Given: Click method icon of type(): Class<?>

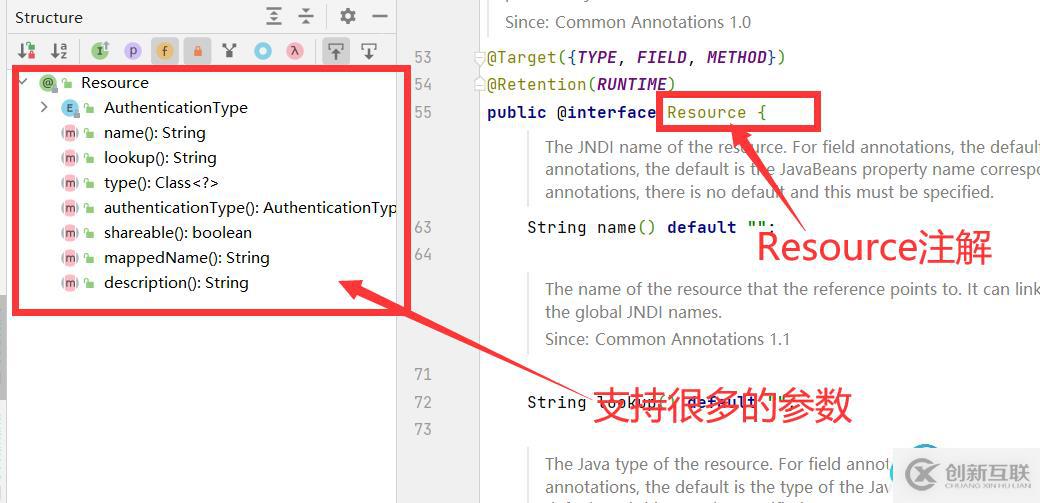Looking at the screenshot, I should point(70,183).
